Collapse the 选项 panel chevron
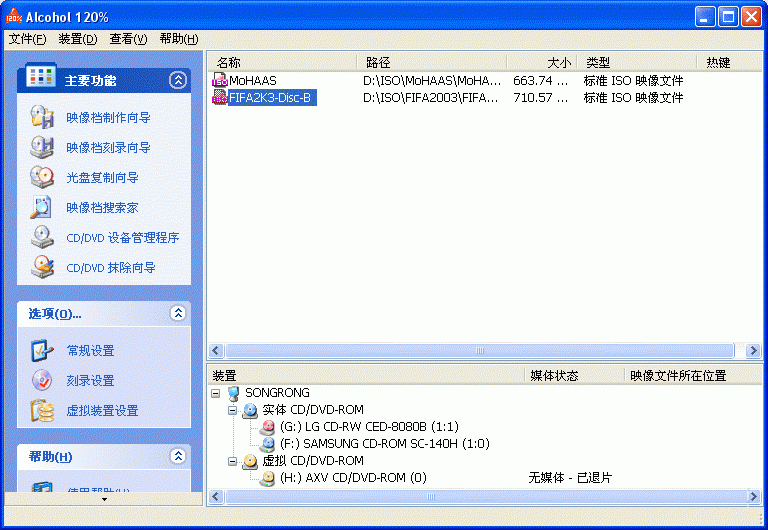 coord(178,313)
